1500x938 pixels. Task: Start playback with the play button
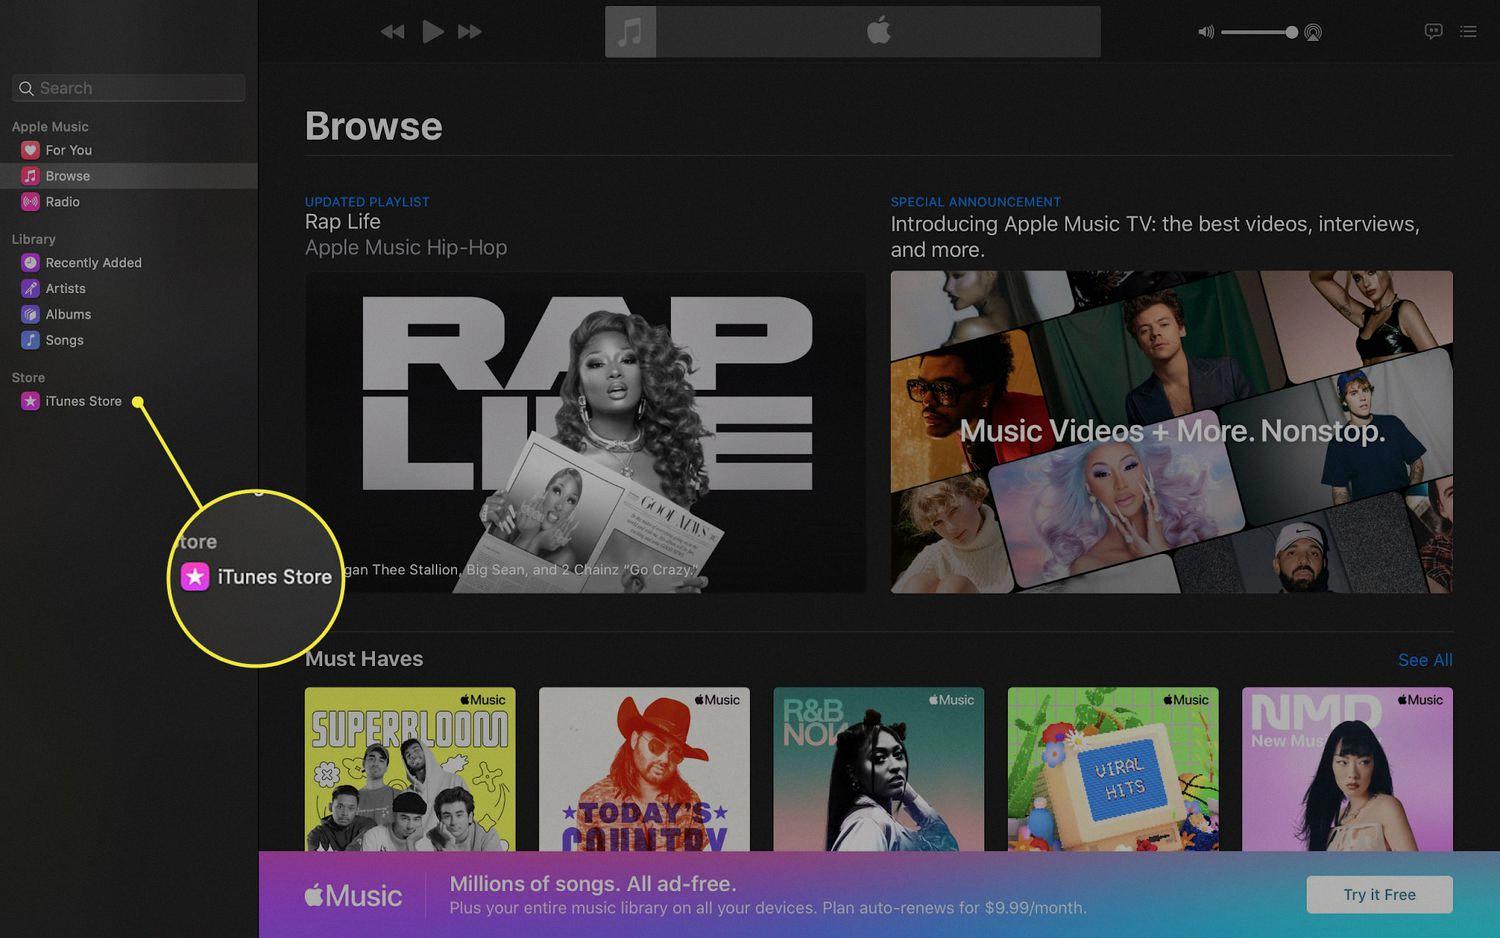click(432, 31)
